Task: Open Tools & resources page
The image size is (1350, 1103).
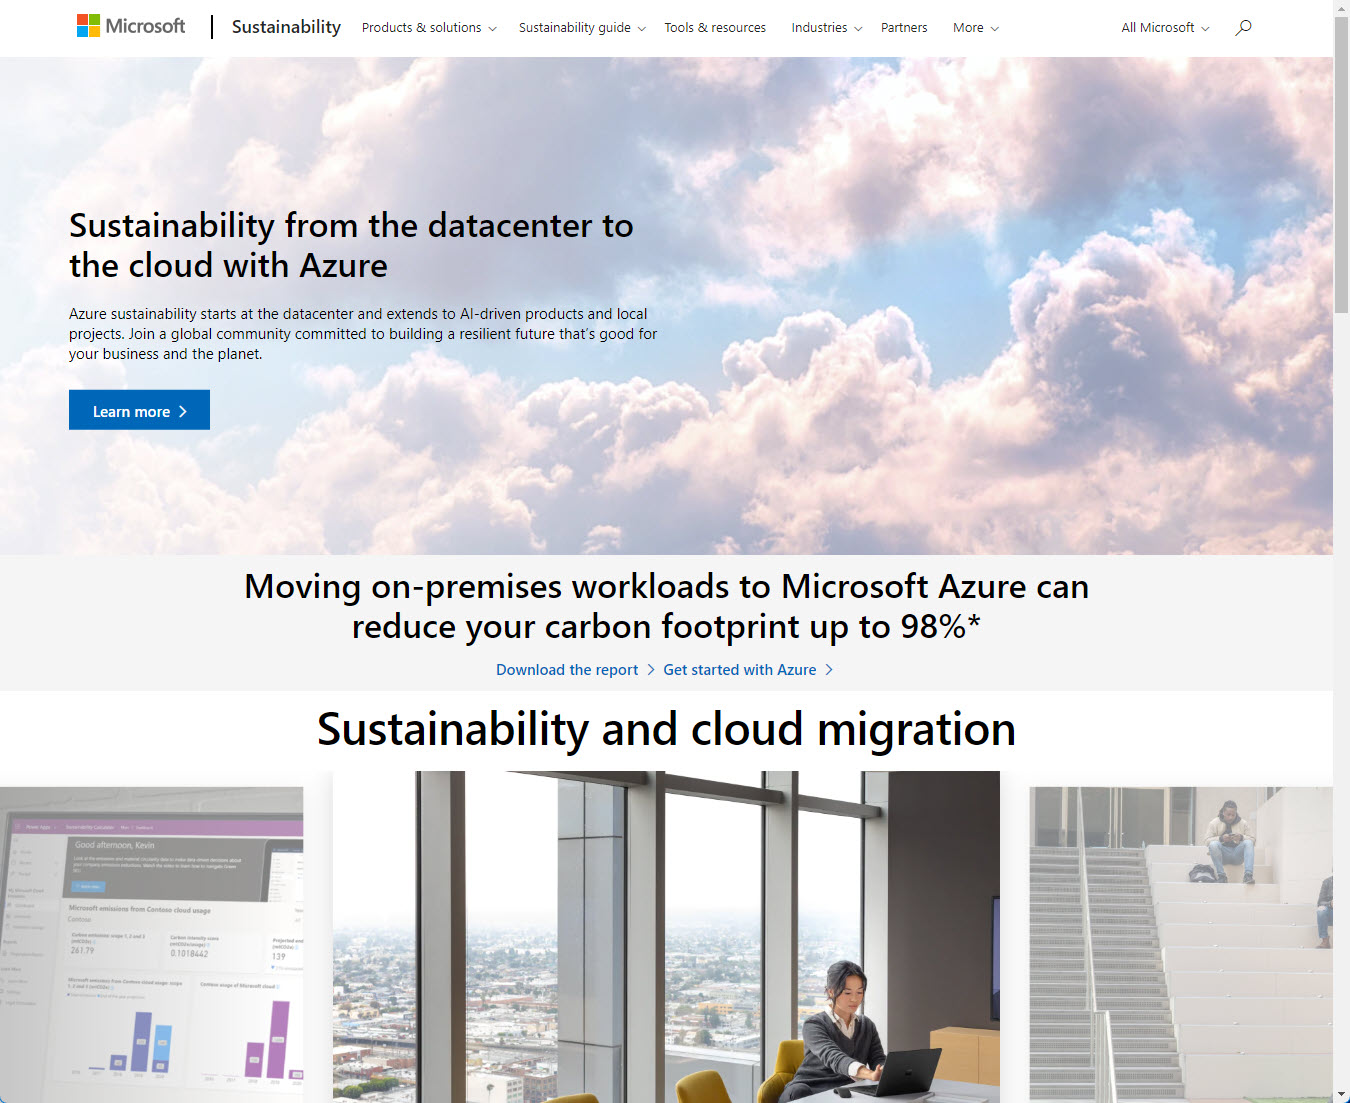Action: [x=715, y=28]
